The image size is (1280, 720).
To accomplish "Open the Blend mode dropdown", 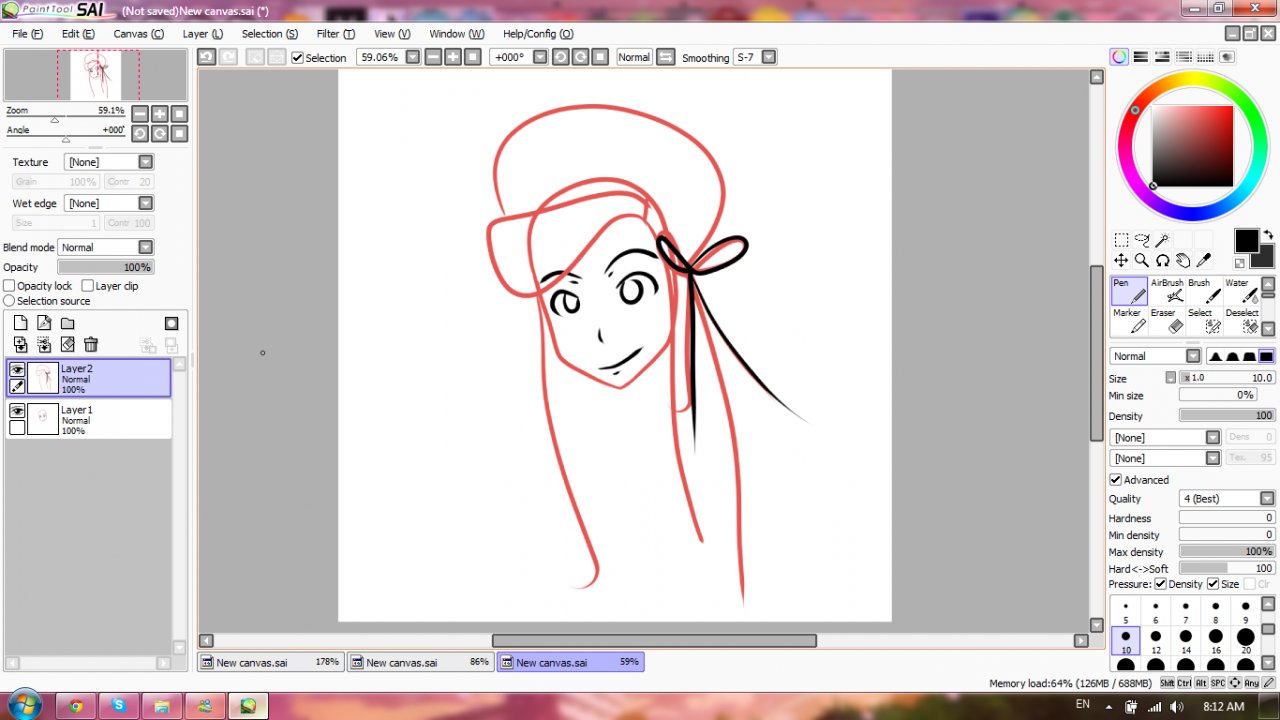I will coord(146,247).
